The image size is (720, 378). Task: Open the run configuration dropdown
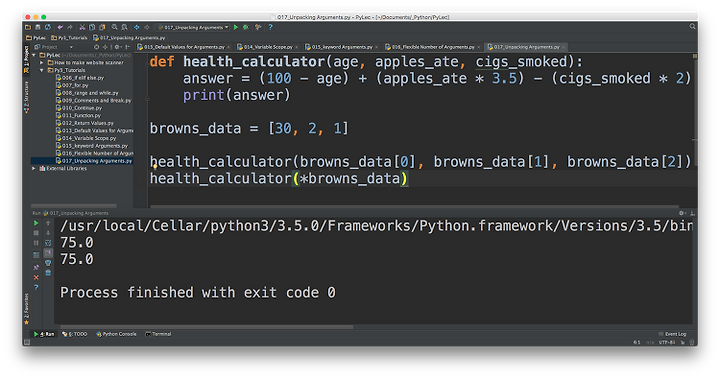coord(193,27)
